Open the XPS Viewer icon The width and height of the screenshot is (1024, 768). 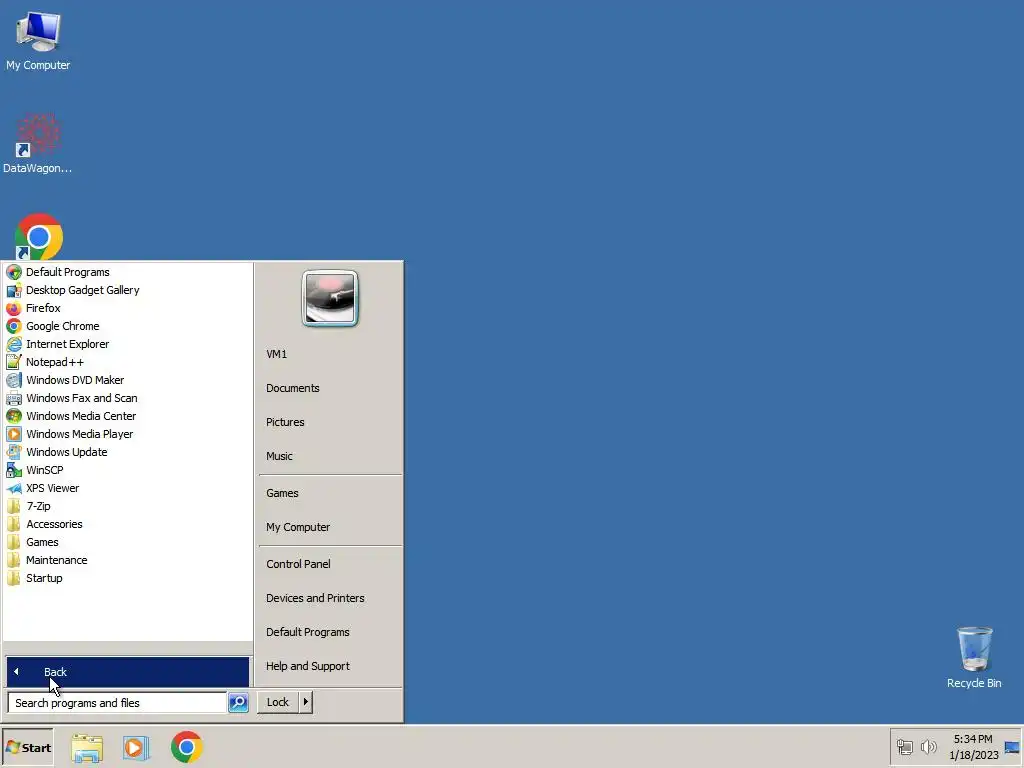tap(14, 488)
